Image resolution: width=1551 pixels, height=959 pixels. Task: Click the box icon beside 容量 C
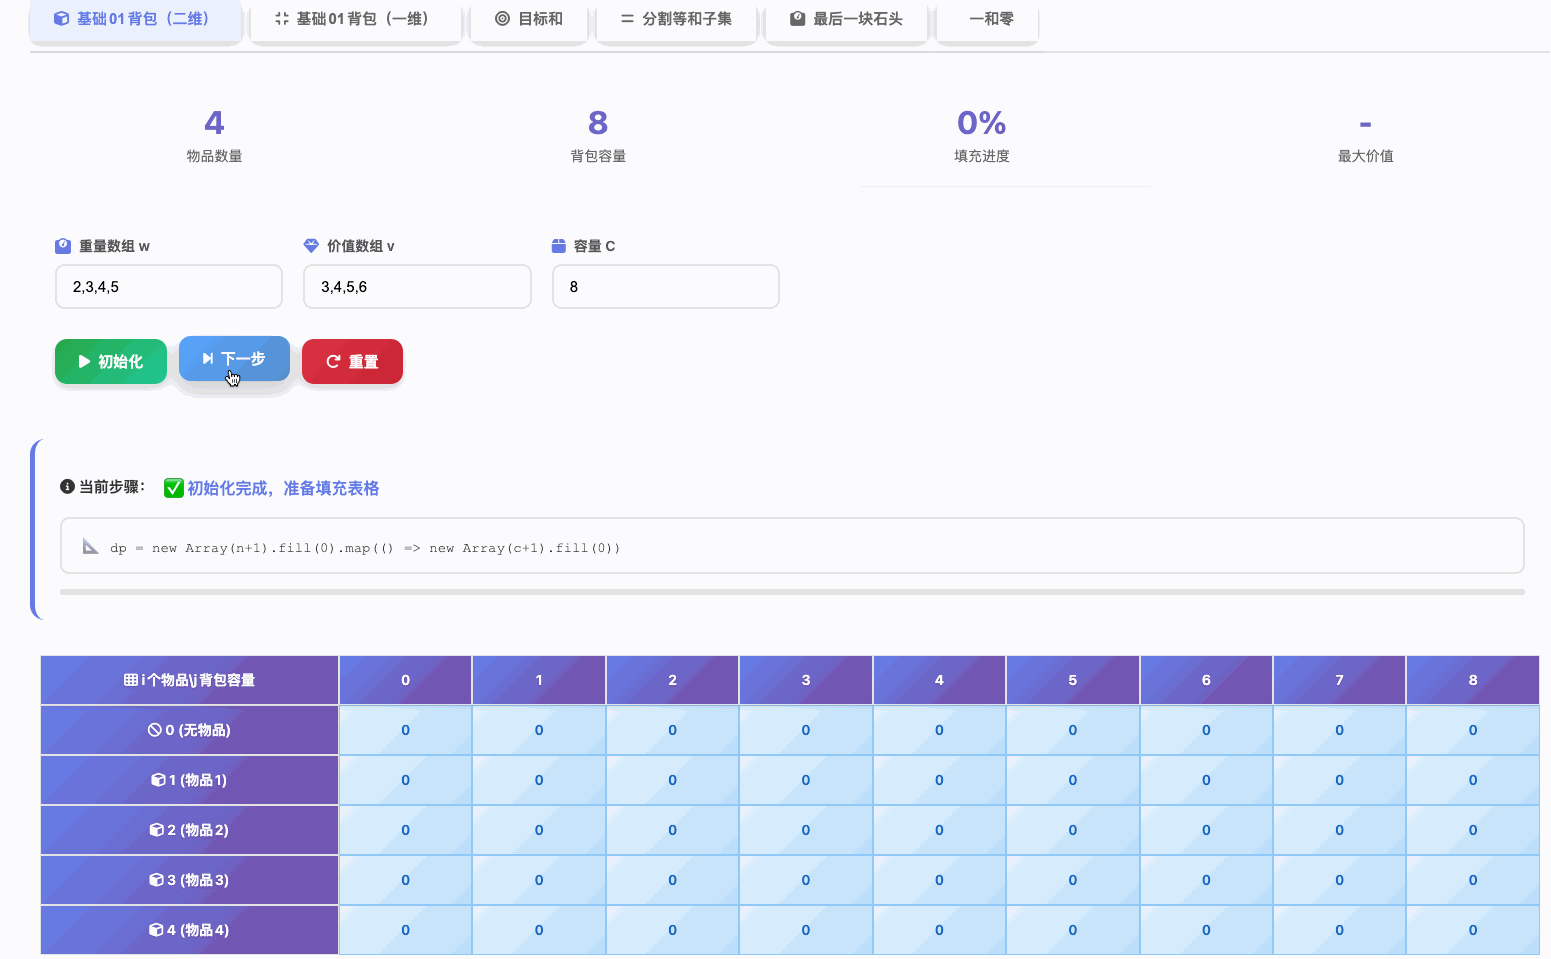click(558, 245)
